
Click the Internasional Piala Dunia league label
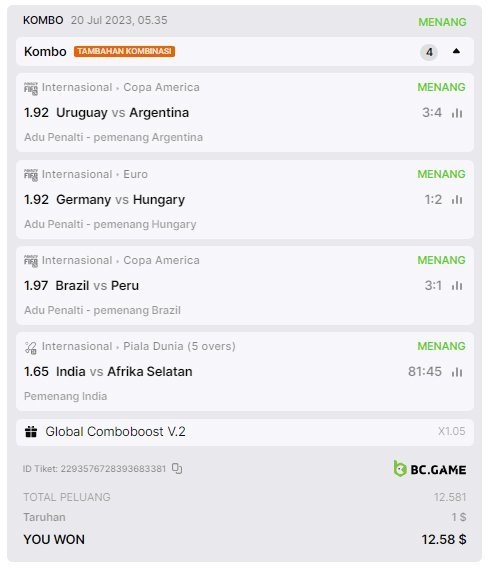[138, 346]
